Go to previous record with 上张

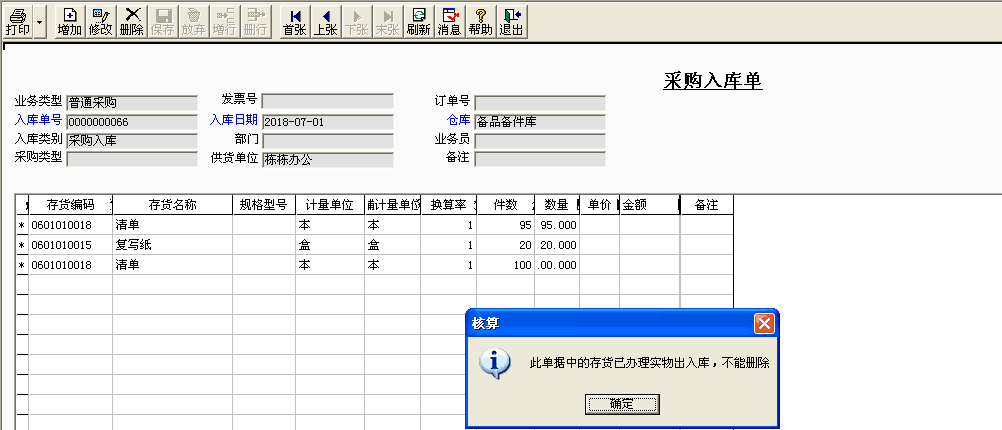(x=326, y=22)
